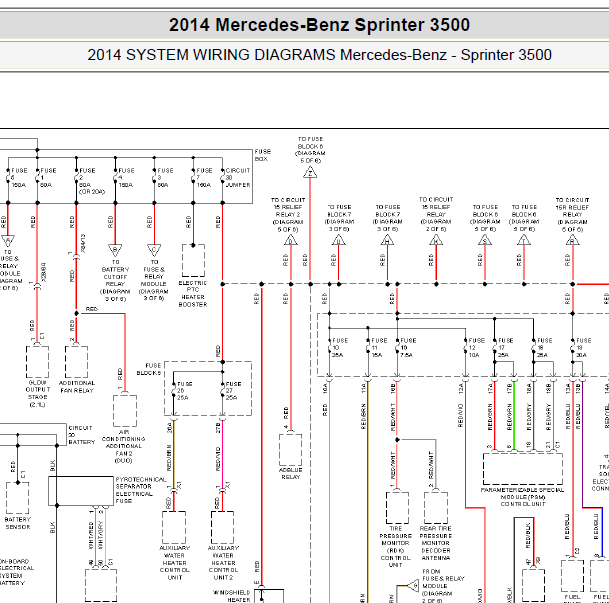This screenshot has width=609, height=603.
Task: Select the AdBlue Relay component box
Action: (291, 450)
